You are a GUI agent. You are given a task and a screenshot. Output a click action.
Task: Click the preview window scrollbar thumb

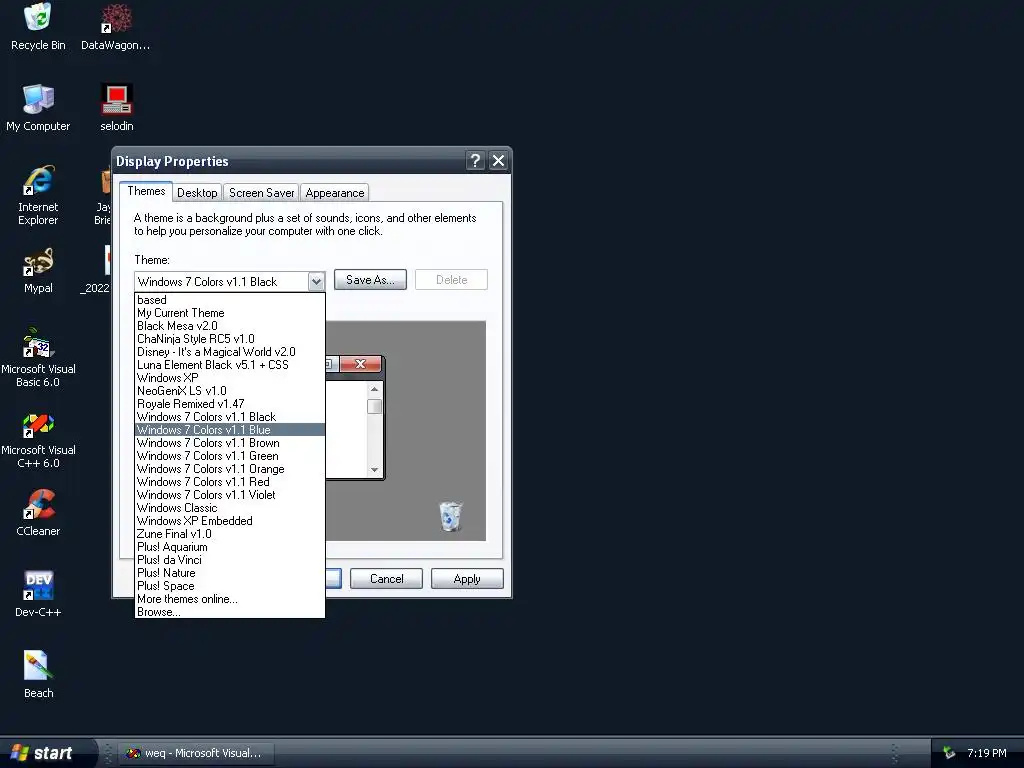[374, 406]
